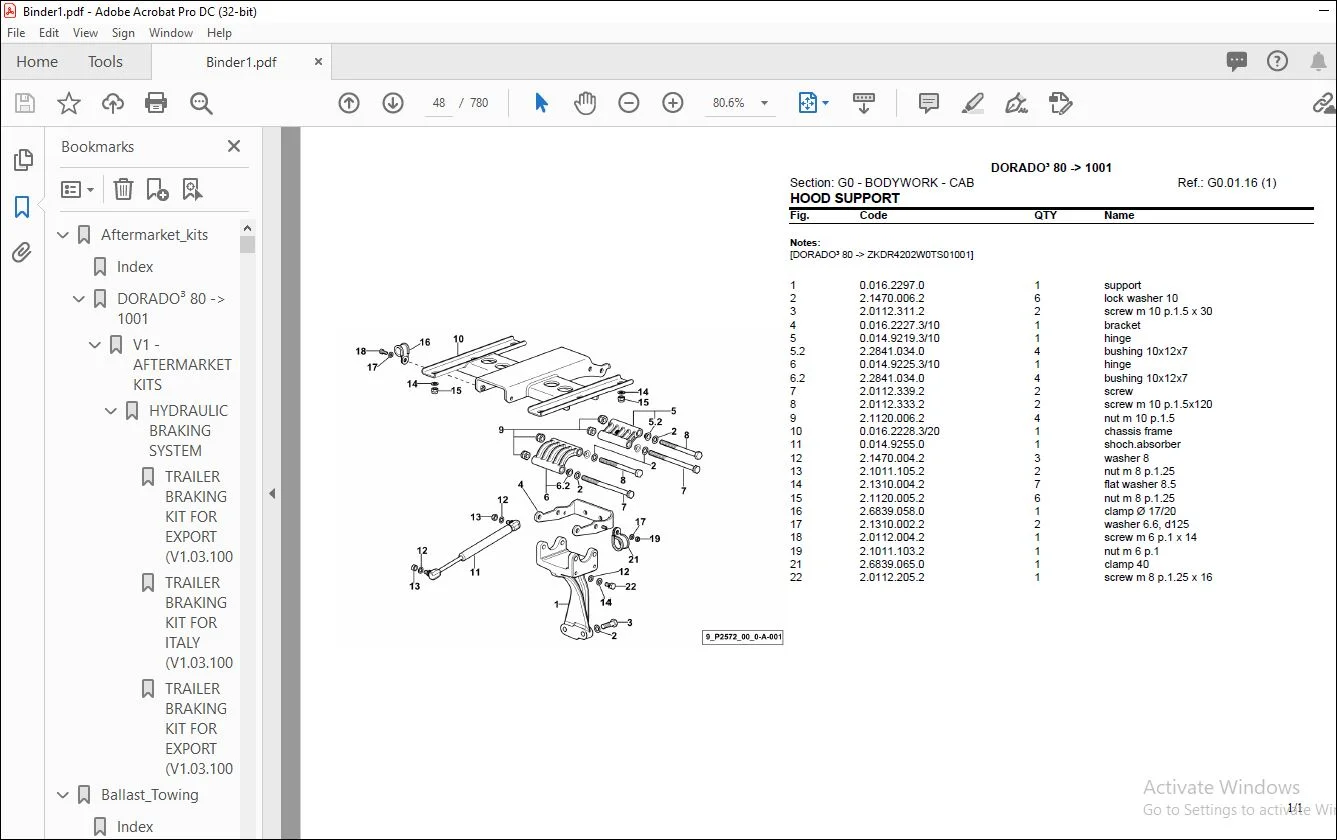1337x840 pixels.
Task: Open the Index bookmark under Ballast_Towing
Action: (135, 827)
